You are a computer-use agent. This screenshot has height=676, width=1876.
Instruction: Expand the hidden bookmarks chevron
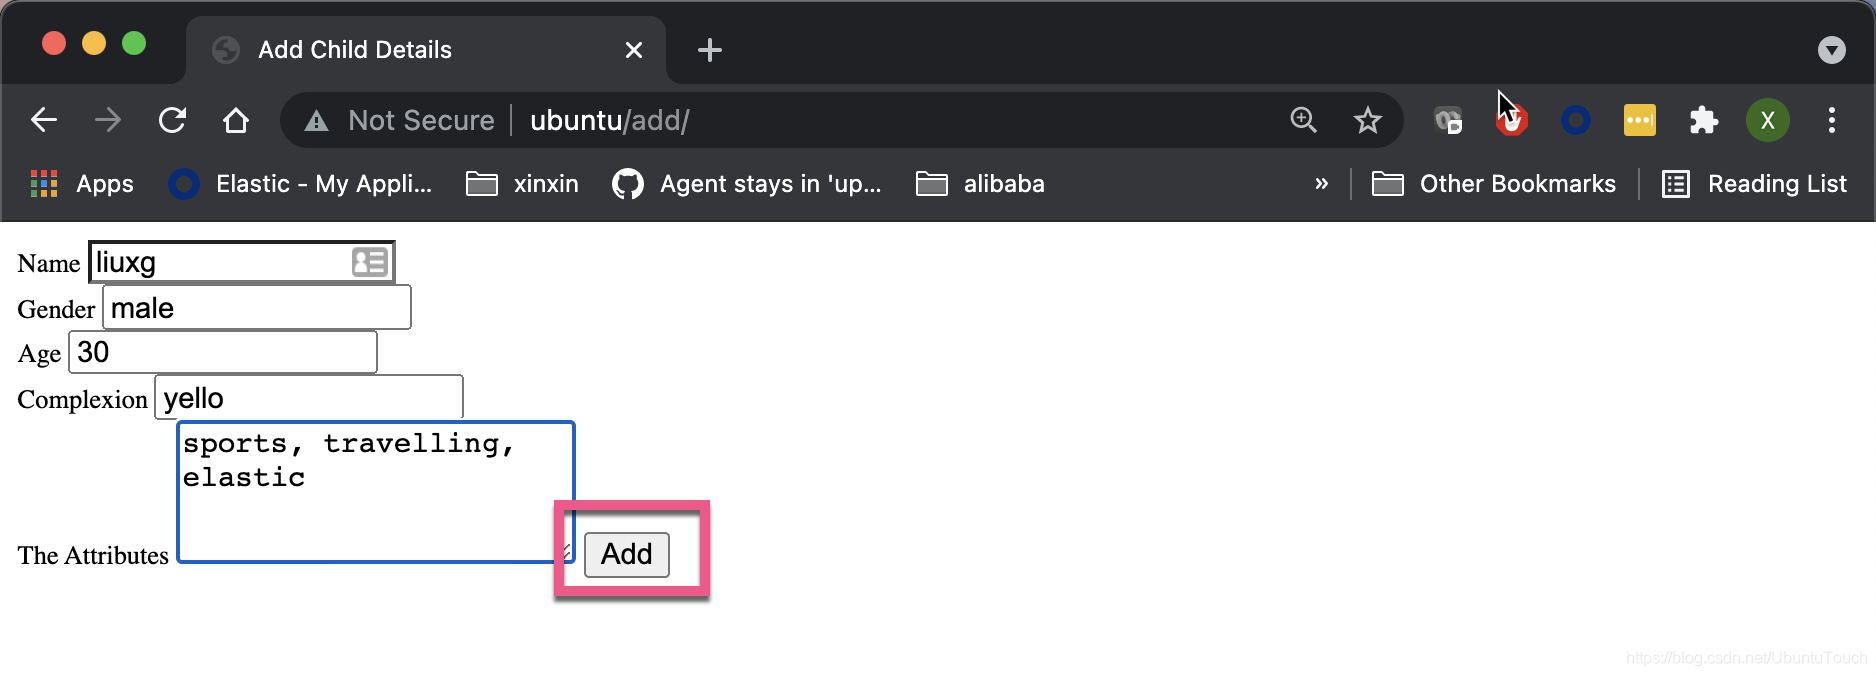click(x=1321, y=184)
